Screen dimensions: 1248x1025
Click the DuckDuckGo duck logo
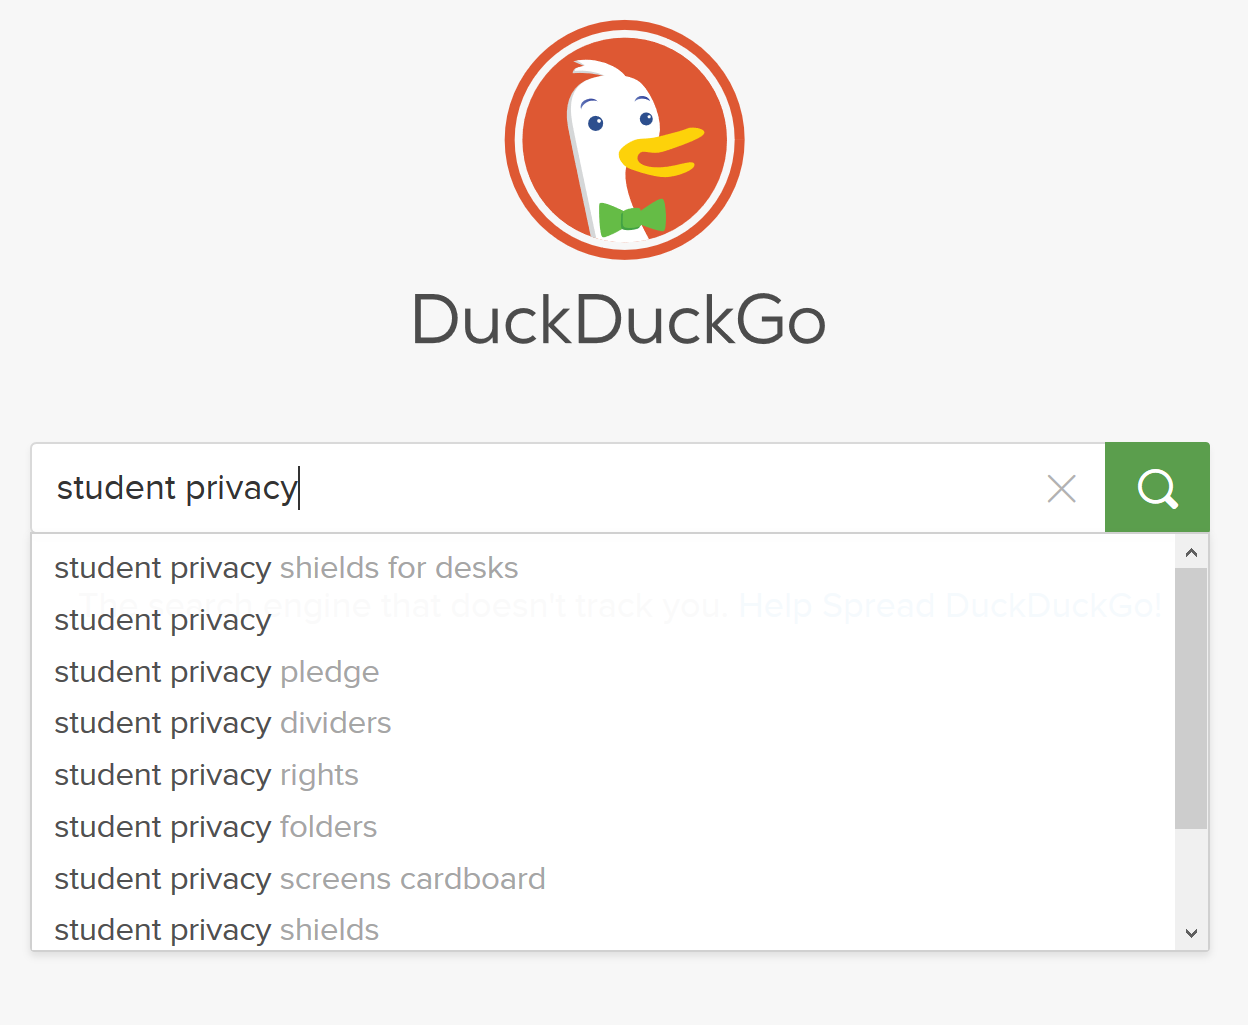(x=624, y=140)
